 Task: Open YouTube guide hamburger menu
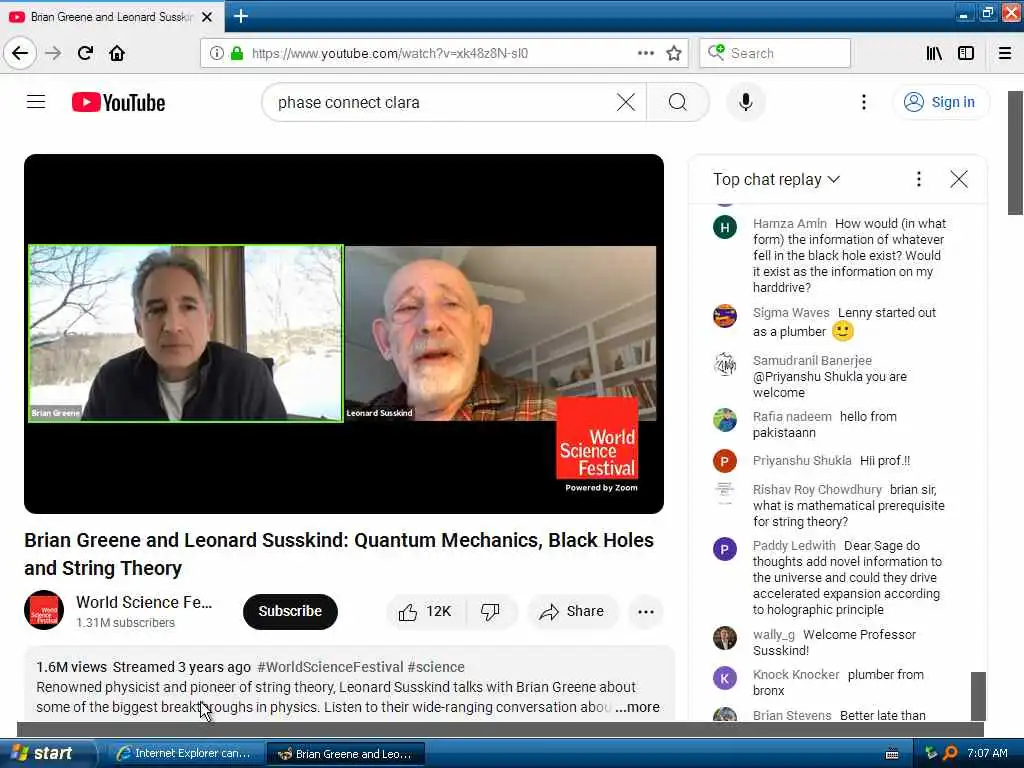[x=36, y=102]
